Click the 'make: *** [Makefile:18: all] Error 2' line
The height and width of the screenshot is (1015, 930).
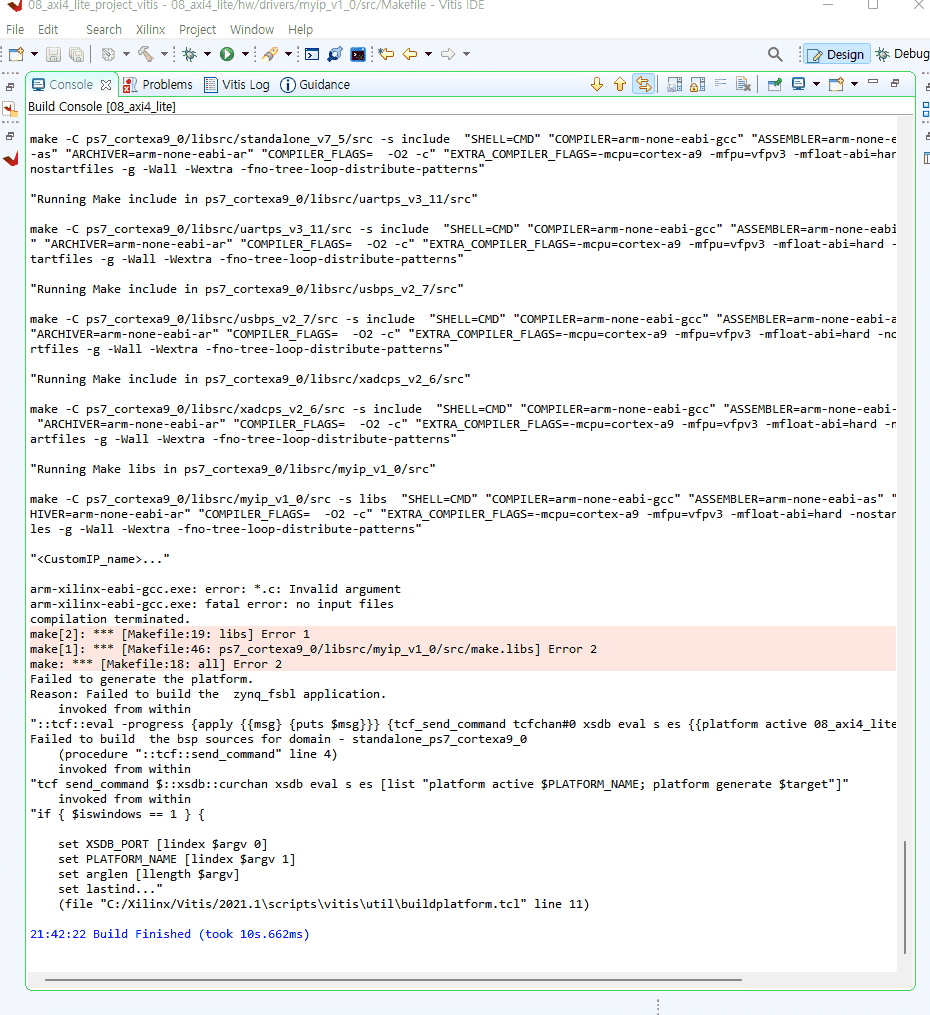pos(156,664)
